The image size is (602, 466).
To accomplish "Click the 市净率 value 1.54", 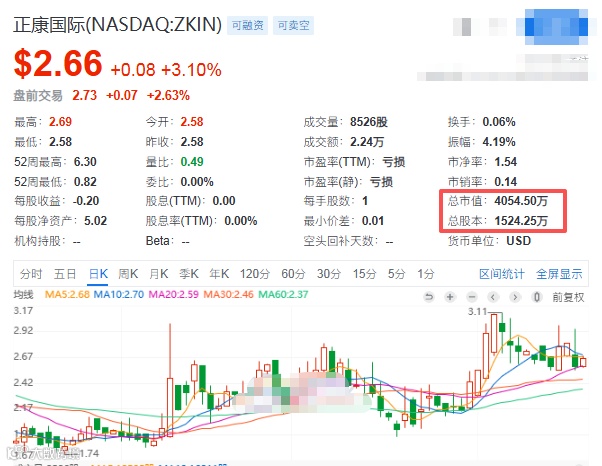I will pos(505,162).
